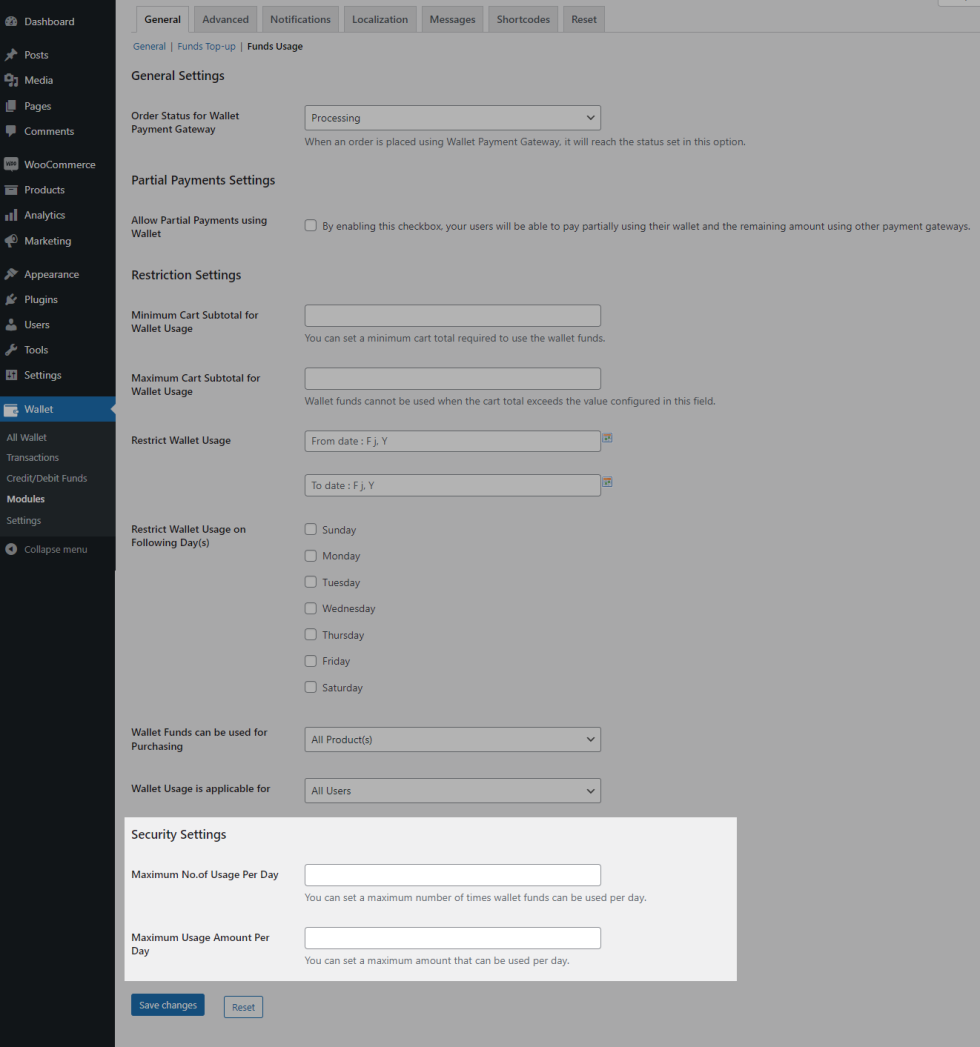Switch to the Notifications tab
Image resolution: width=980 pixels, height=1047 pixels.
click(300, 19)
